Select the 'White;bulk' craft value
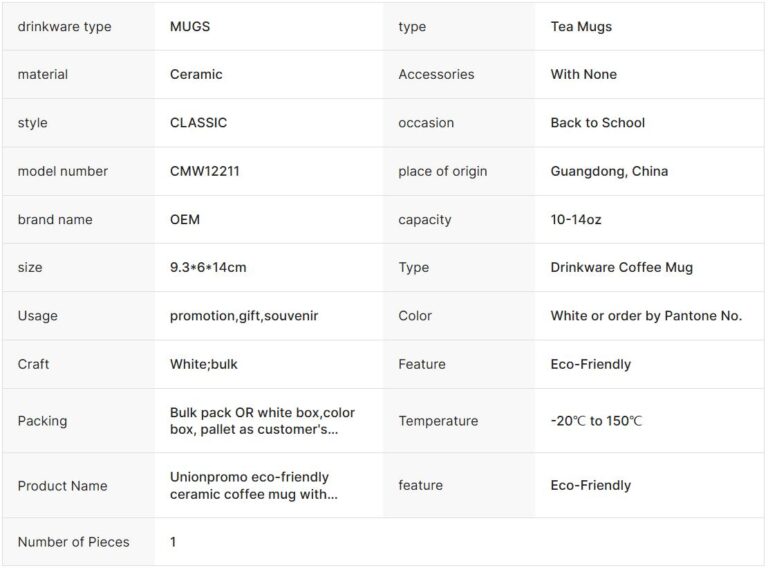Image resolution: width=768 pixels, height=568 pixels. 204,364
